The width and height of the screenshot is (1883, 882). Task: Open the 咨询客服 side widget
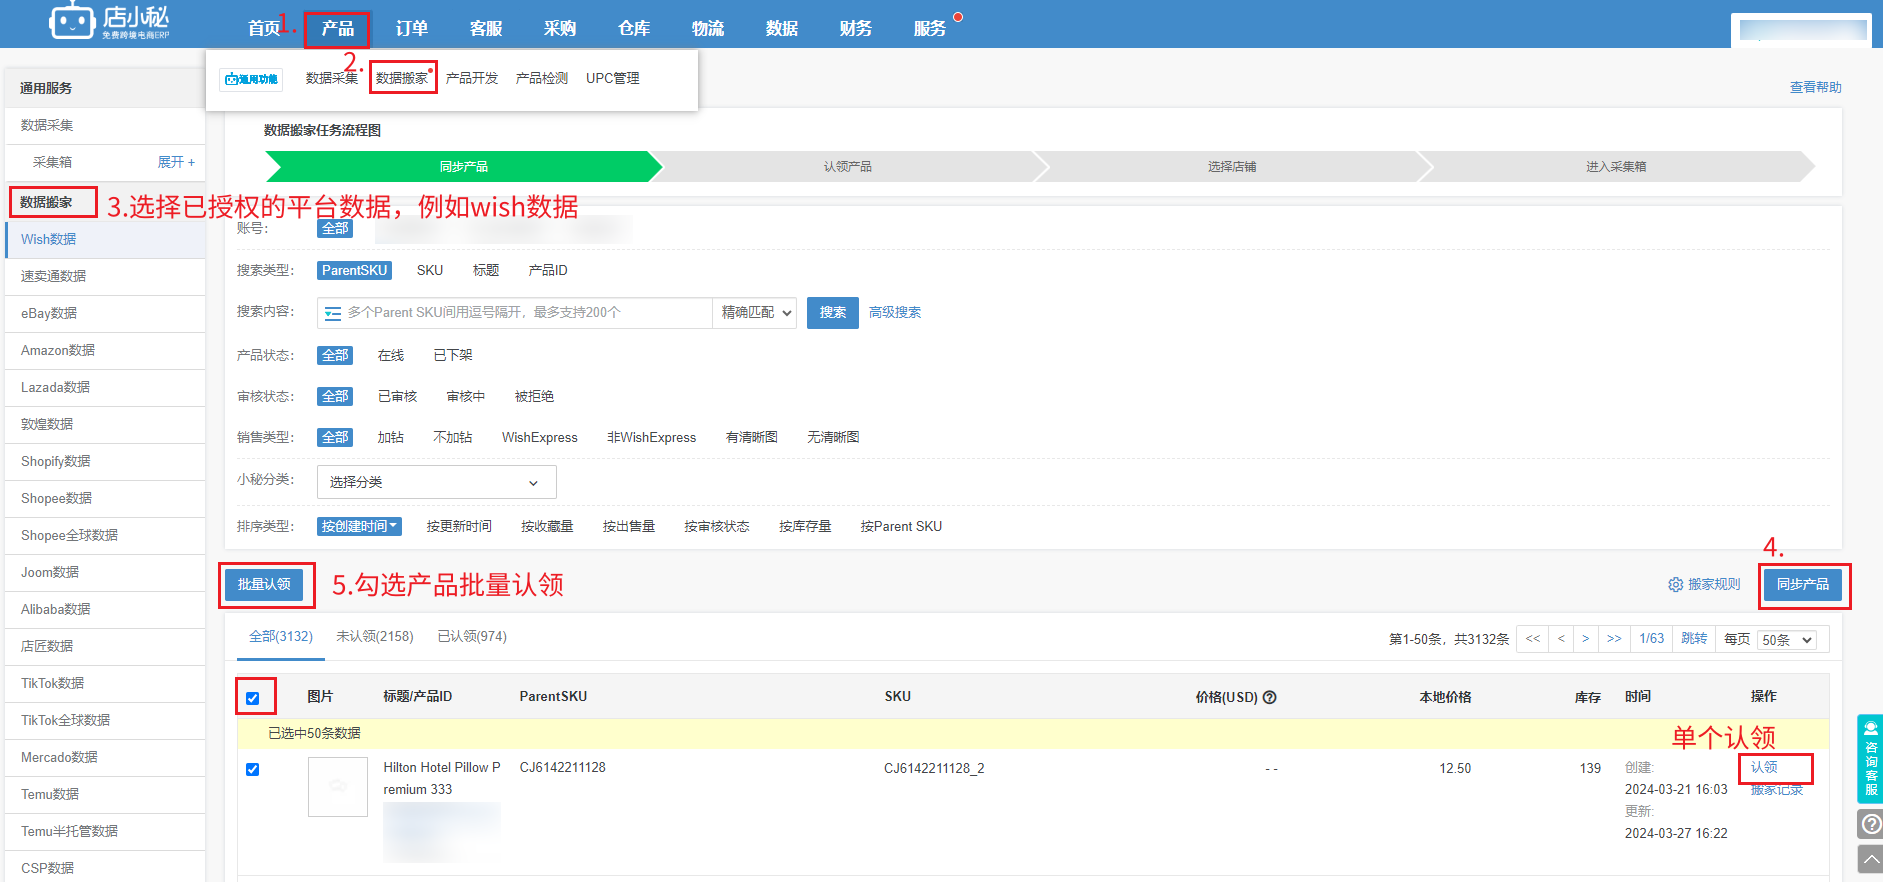coord(1870,759)
